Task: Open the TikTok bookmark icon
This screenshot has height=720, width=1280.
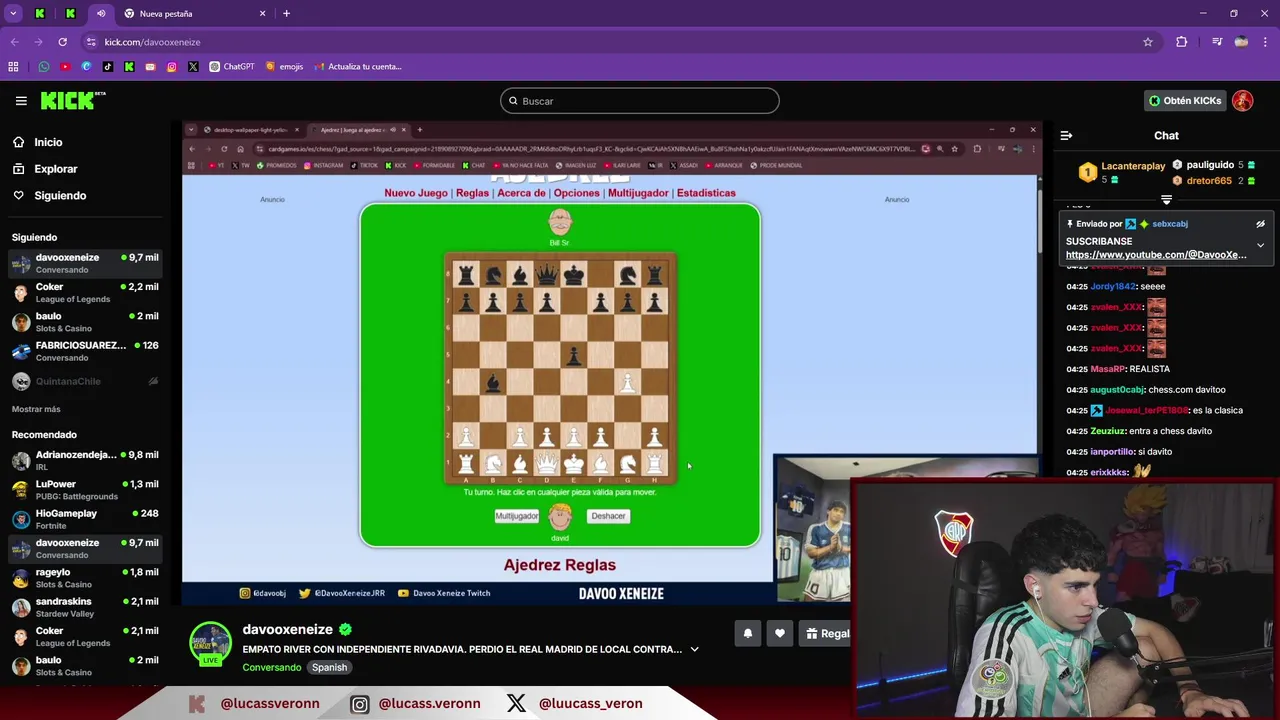Action: 108,67
